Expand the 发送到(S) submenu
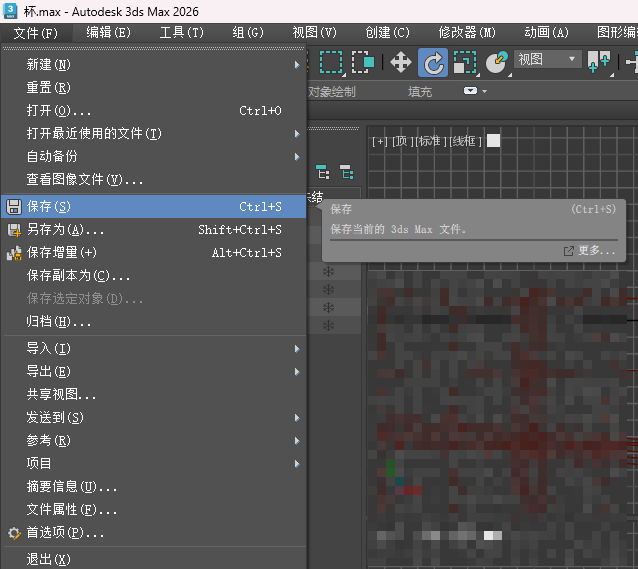This screenshot has height=569, width=638. 154,418
